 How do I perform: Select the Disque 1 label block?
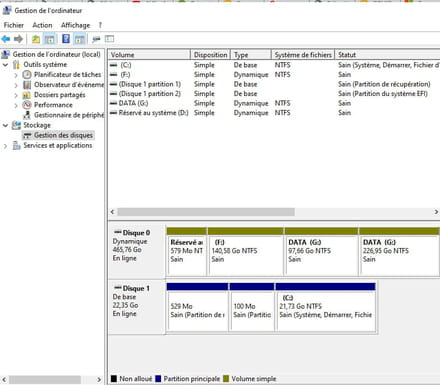(x=137, y=307)
